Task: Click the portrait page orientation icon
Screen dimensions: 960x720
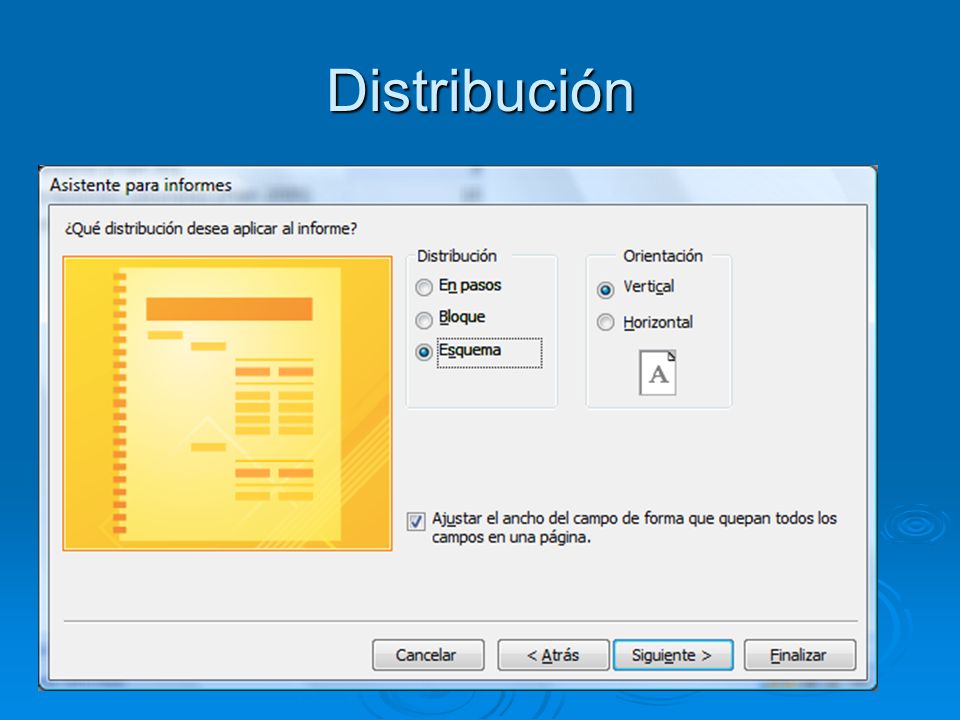Action: pos(658,373)
